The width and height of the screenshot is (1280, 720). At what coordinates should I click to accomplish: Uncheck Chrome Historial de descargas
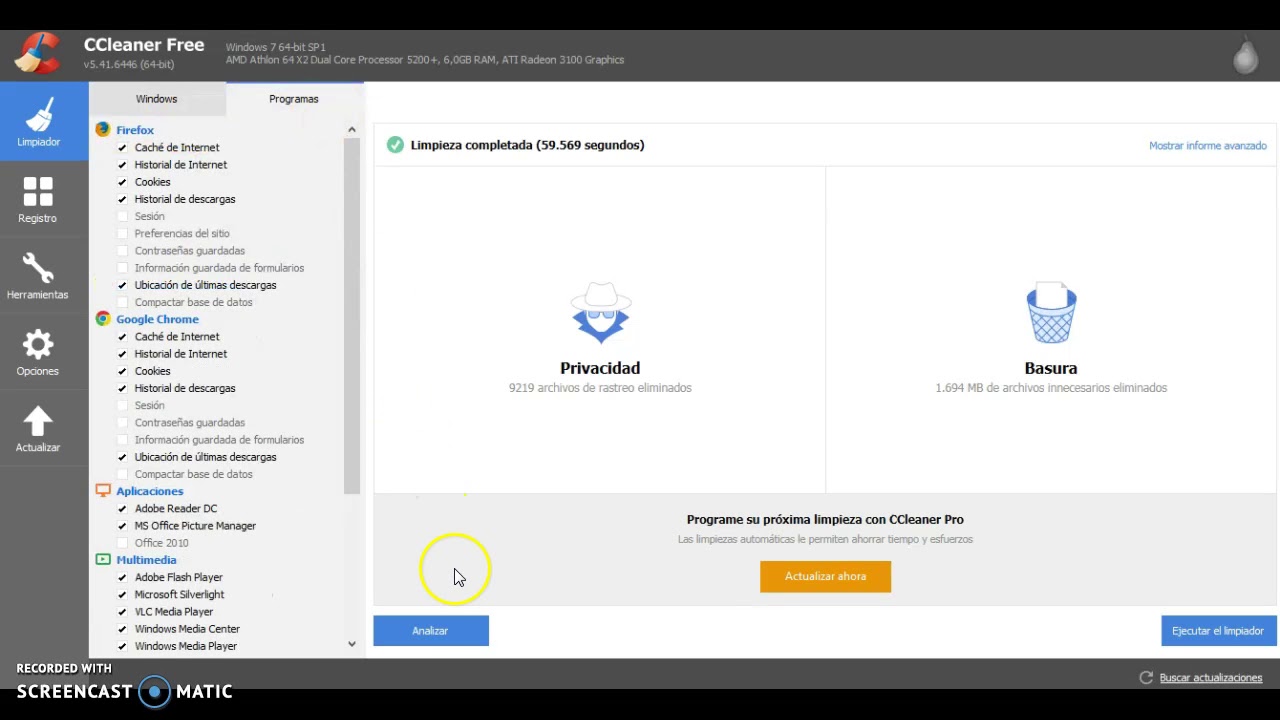(122, 388)
